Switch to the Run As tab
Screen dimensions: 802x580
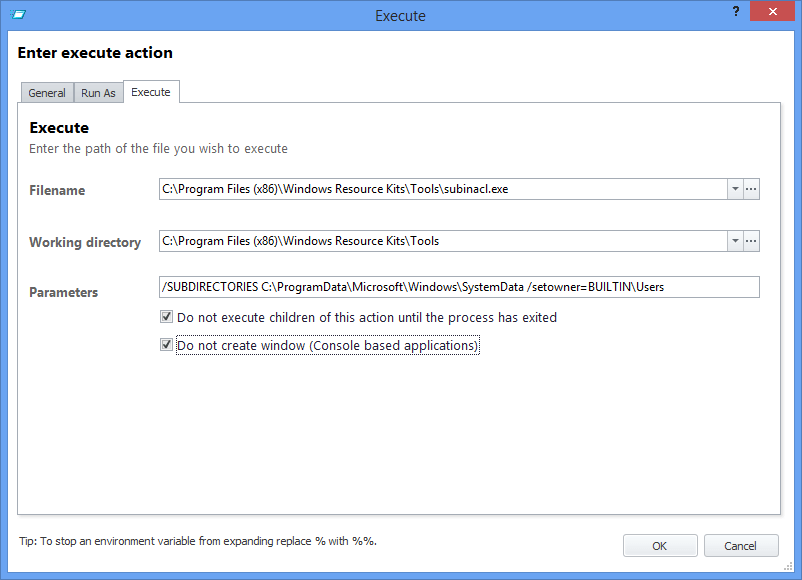(x=98, y=93)
